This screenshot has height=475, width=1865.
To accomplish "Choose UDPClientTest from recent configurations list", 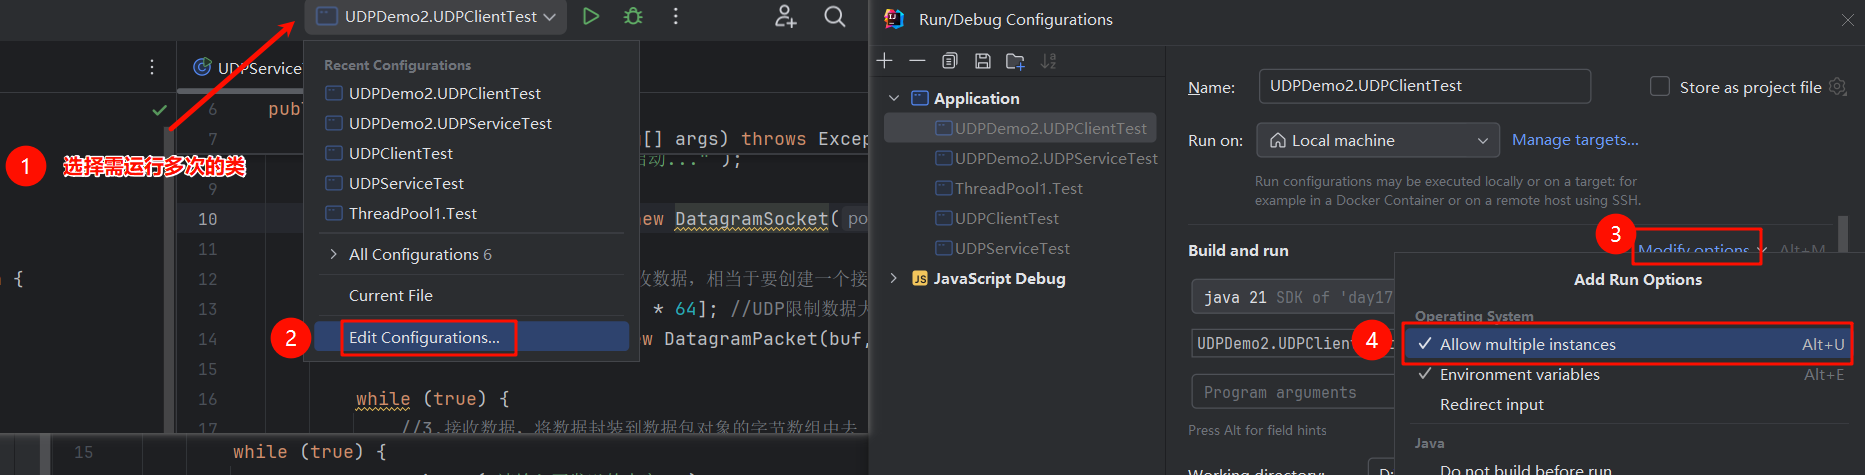I will coord(472,153).
